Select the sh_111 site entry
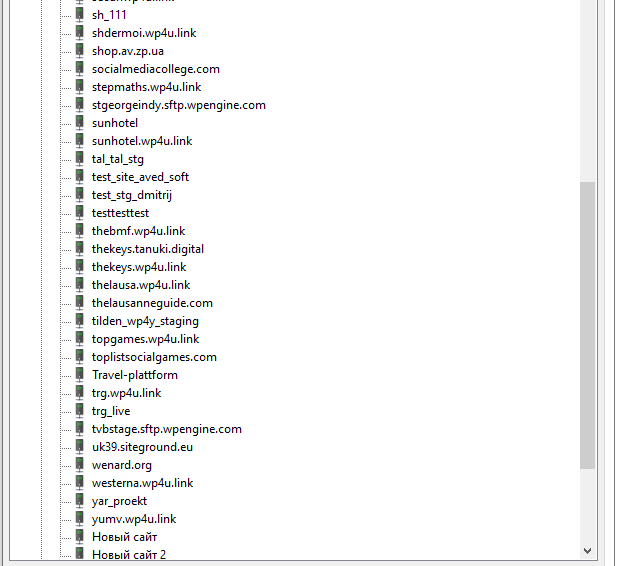This screenshot has height=566, width=636. [109, 15]
